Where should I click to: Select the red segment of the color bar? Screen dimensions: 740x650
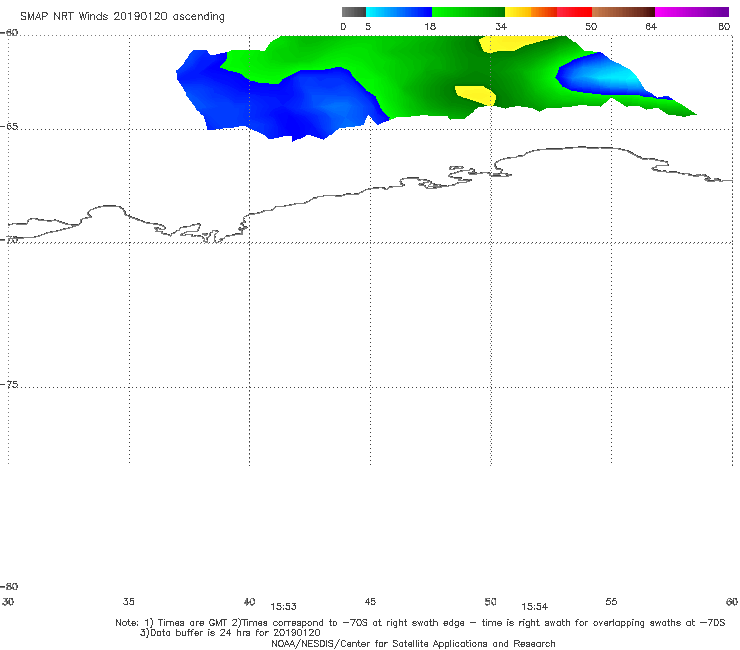click(x=574, y=12)
